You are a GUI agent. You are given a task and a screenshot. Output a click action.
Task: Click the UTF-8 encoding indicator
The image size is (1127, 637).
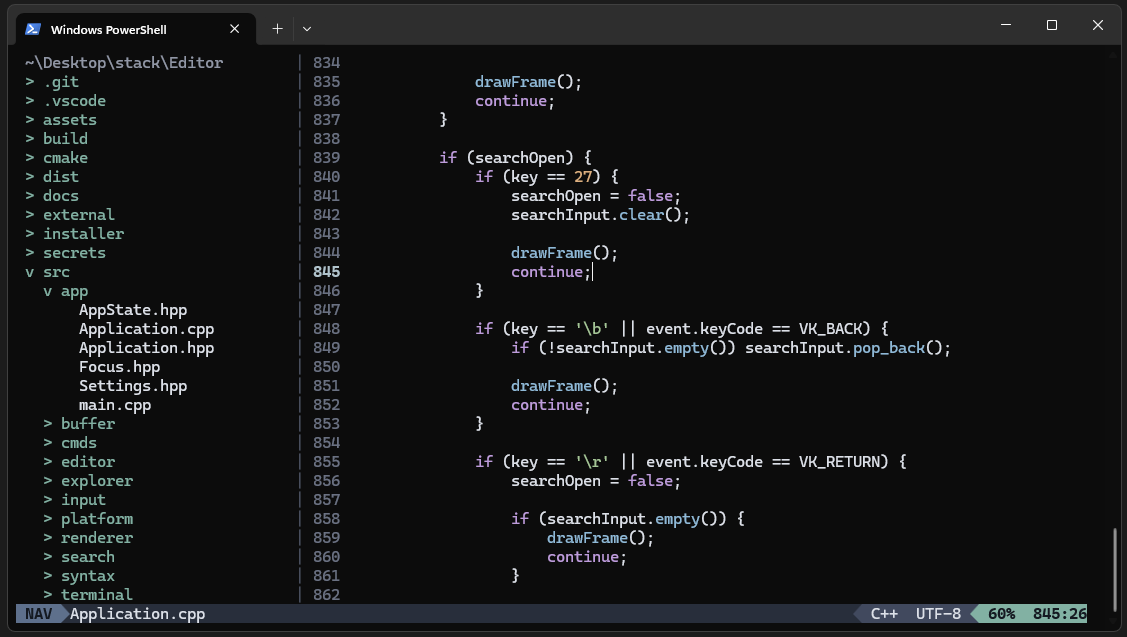pos(938,614)
